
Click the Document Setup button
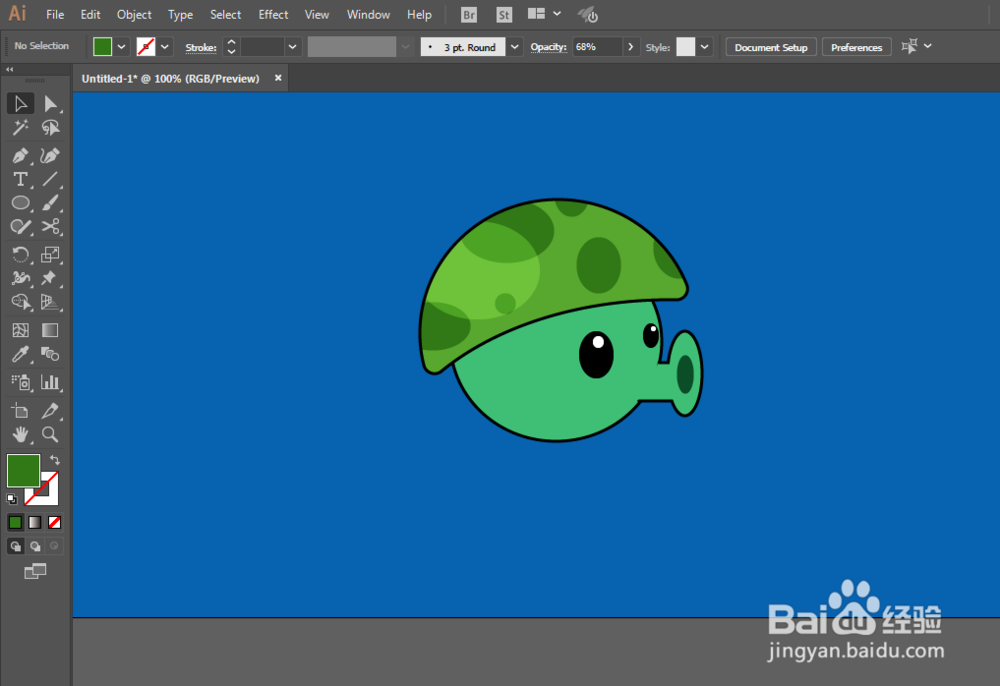(770, 47)
